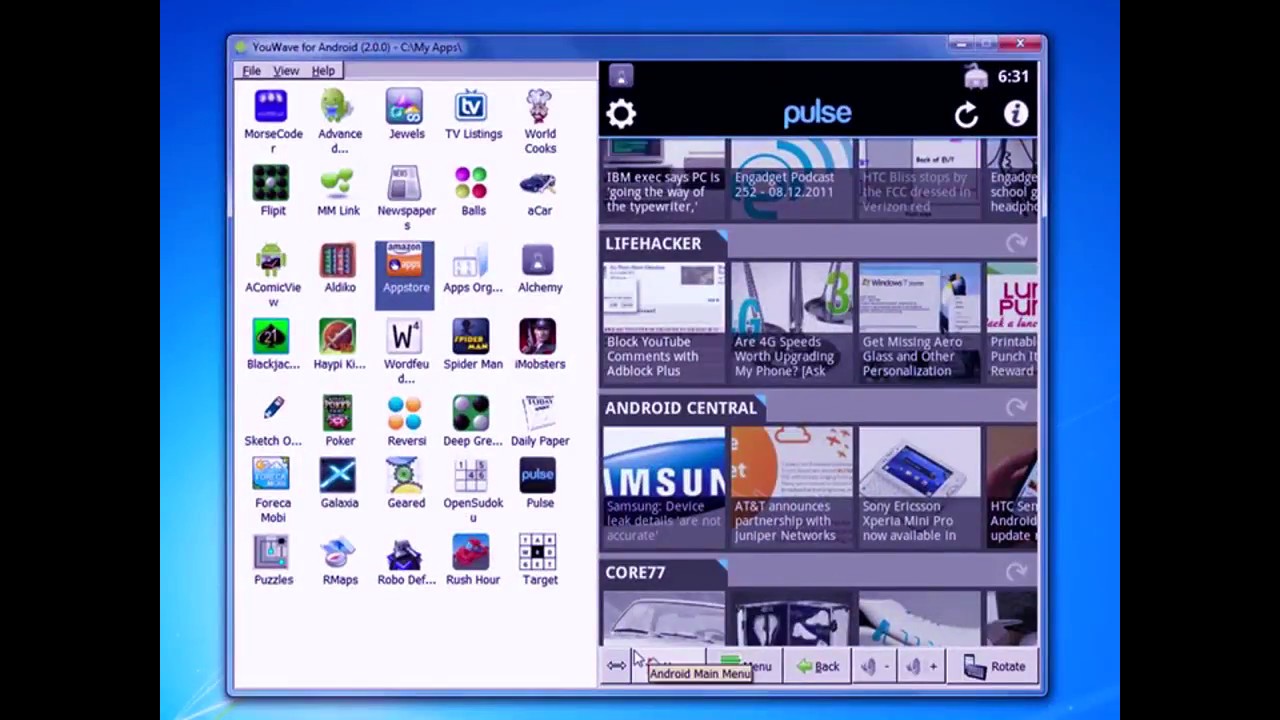This screenshot has width=1280, height=720.
Task: Open the Sony Ericsson Xperia Mini Pro story
Action: [x=920, y=487]
